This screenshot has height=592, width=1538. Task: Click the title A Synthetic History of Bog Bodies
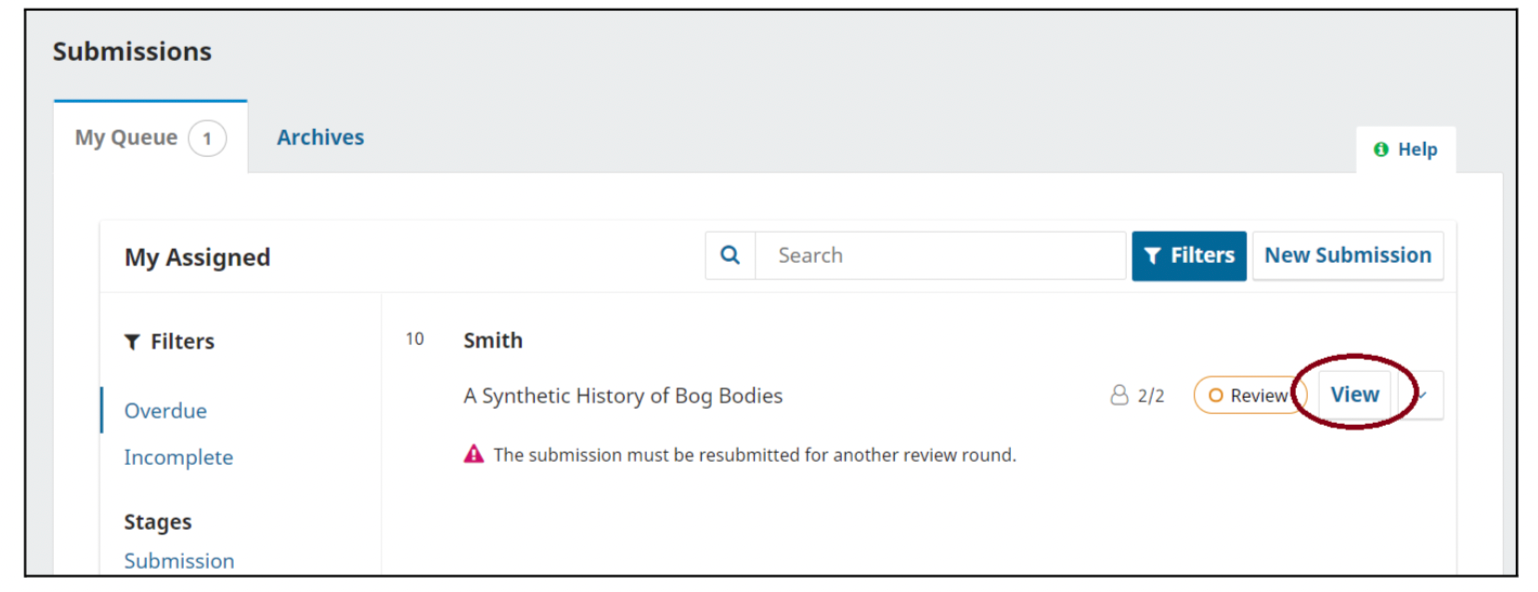[622, 396]
